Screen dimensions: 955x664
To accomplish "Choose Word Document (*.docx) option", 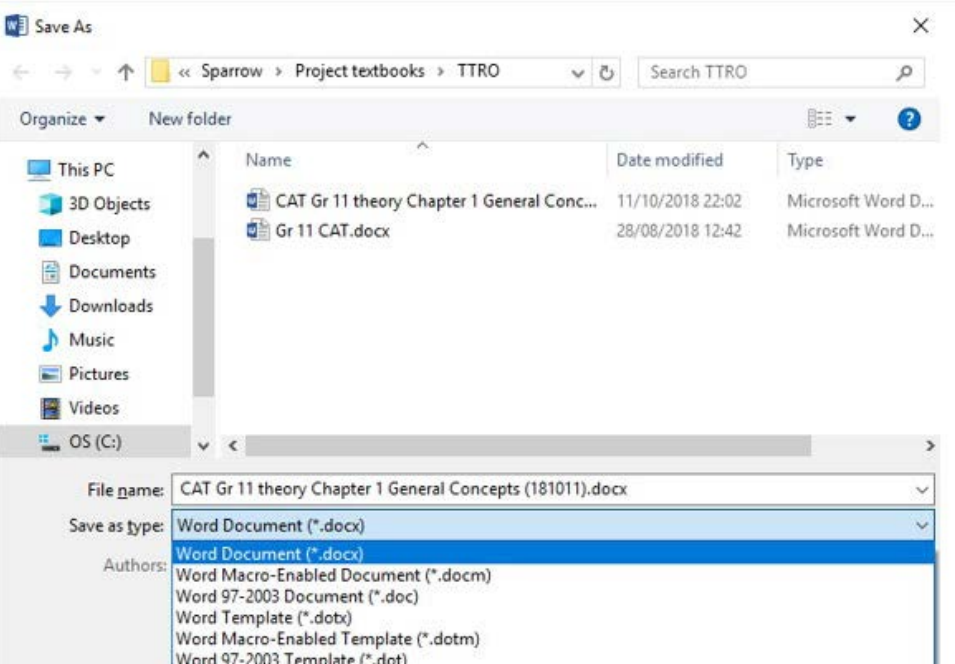I will [553, 554].
